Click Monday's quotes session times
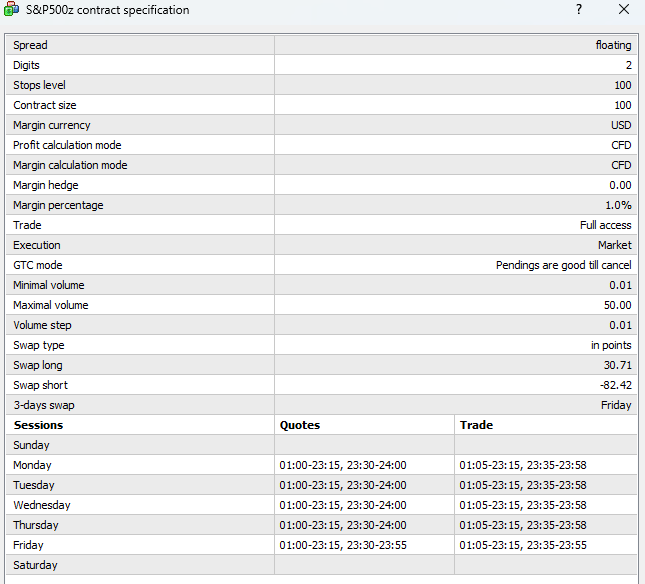Viewport: 645px width, 584px height. (x=343, y=466)
